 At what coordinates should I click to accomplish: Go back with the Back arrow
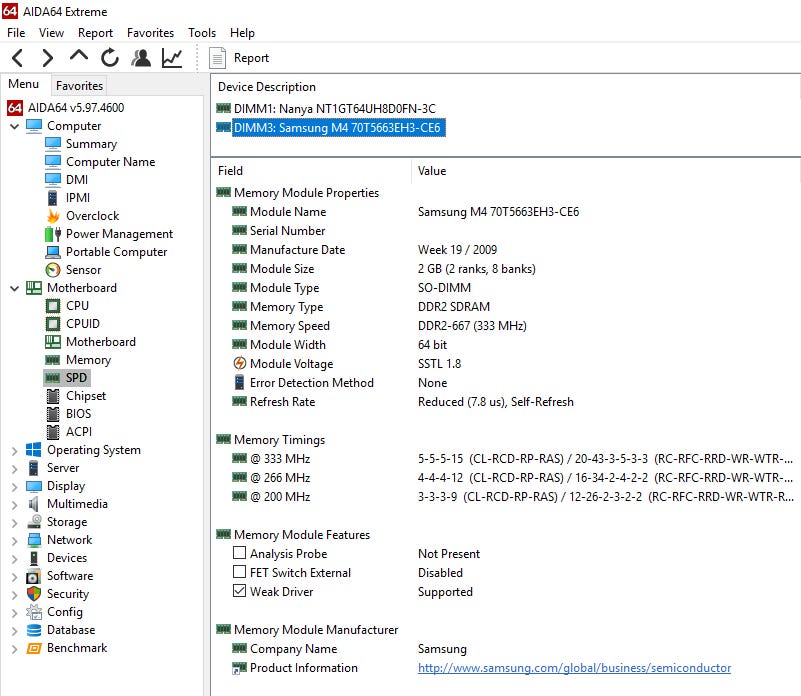pyautogui.click(x=17, y=58)
